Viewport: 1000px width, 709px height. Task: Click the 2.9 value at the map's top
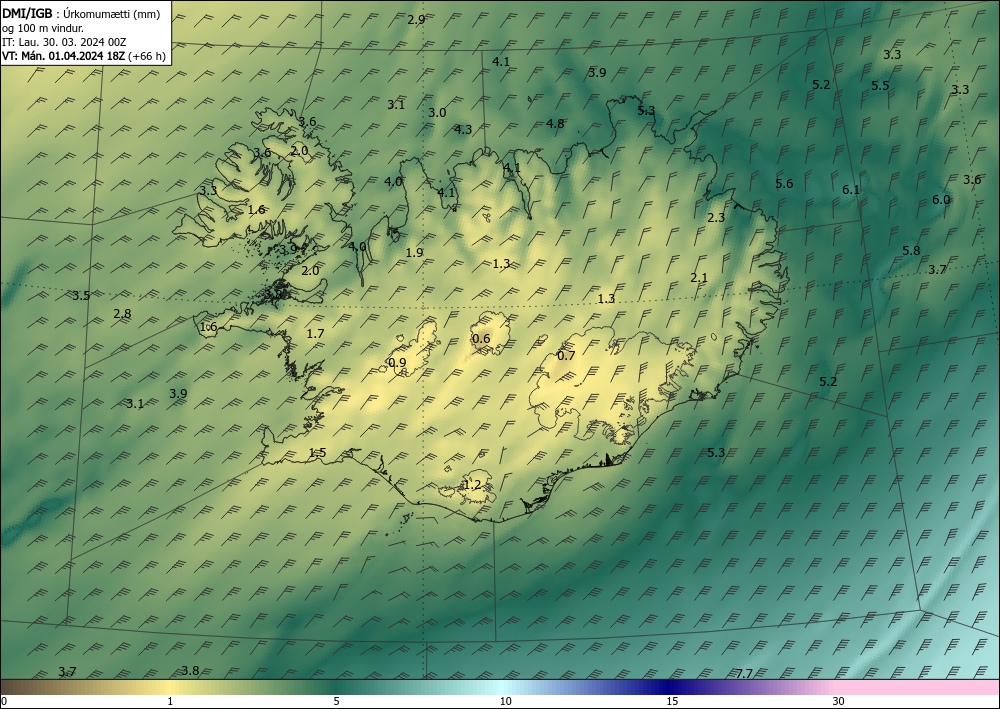pos(416,20)
